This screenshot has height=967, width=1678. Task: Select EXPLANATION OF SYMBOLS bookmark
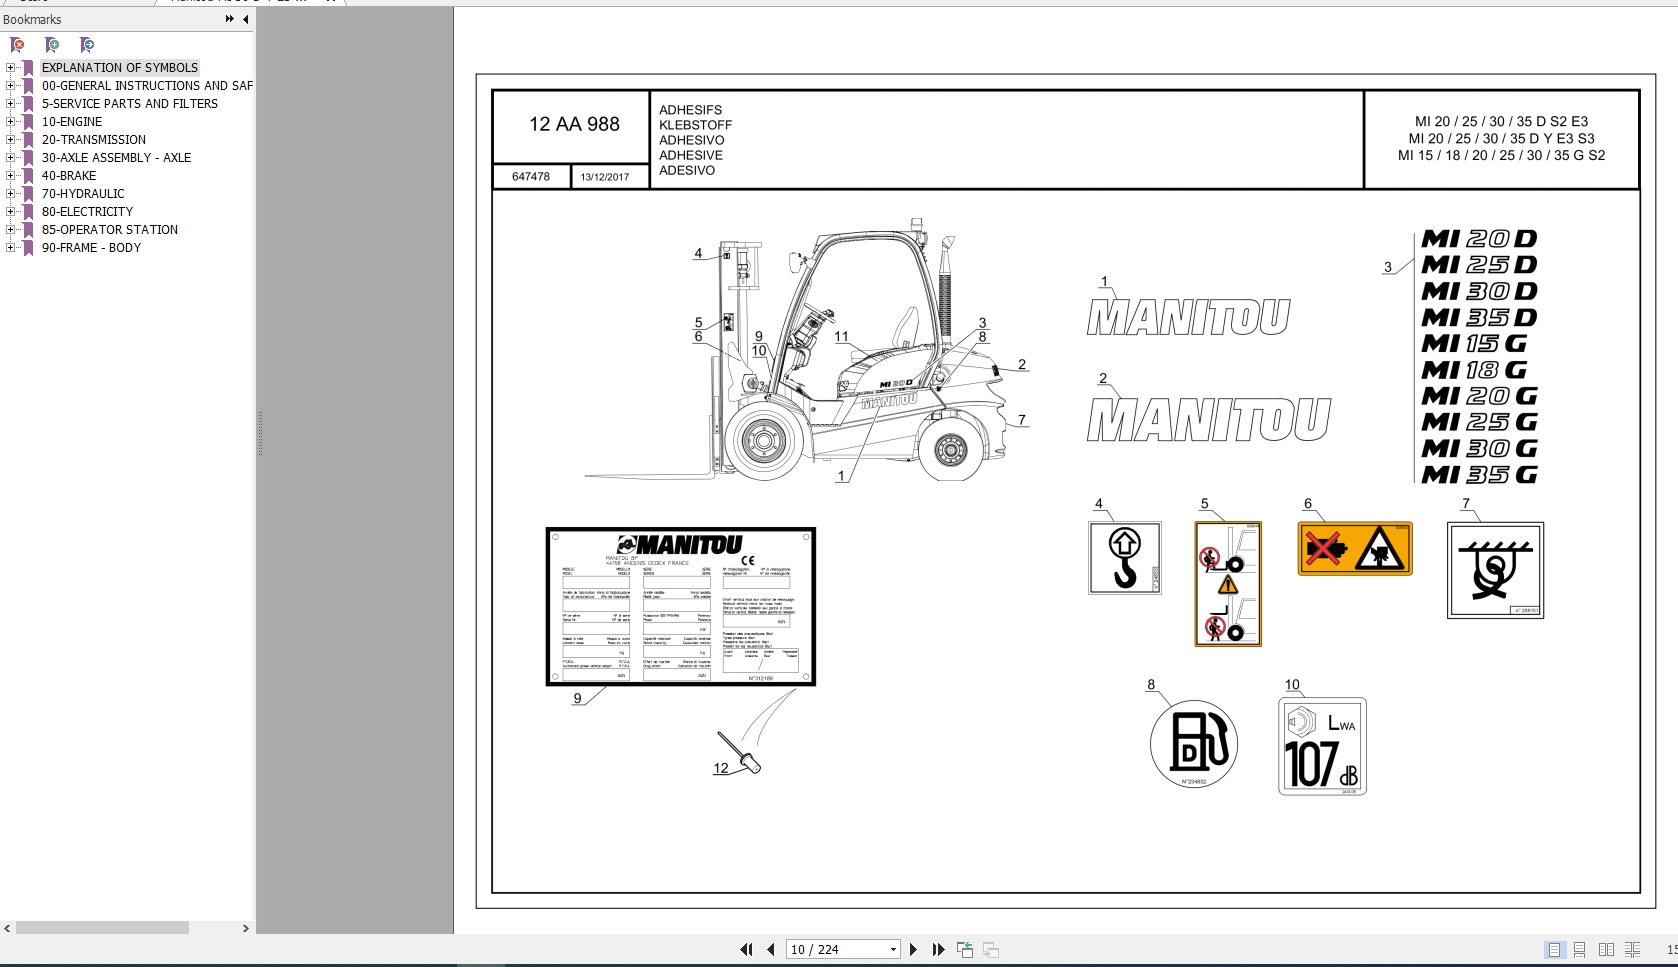120,68
